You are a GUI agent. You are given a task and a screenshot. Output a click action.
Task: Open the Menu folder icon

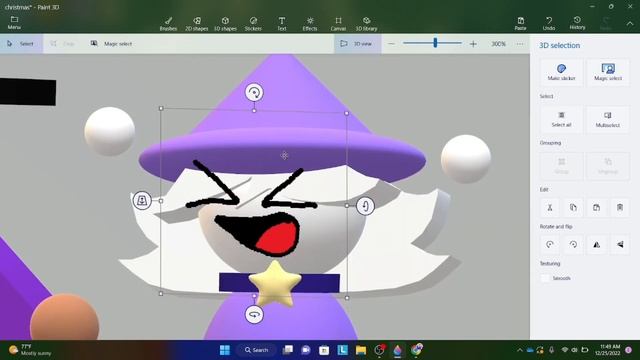coord(14,22)
